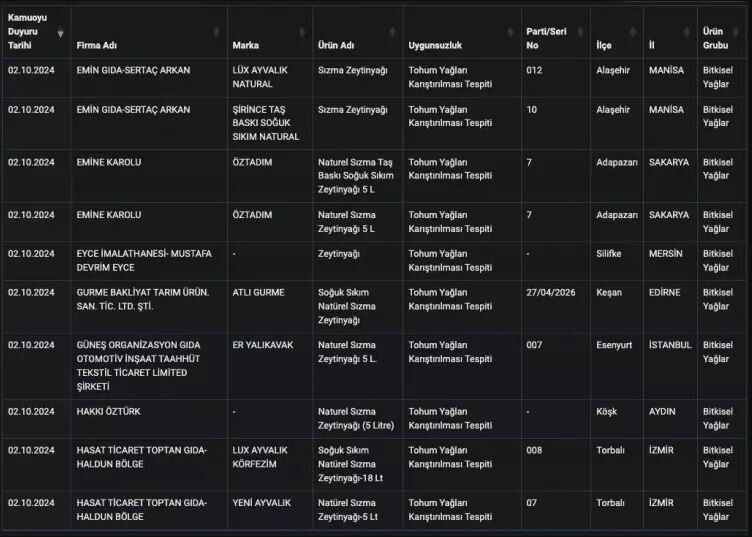Select the Silifke district cell
The image size is (752, 537).
pos(608,253)
